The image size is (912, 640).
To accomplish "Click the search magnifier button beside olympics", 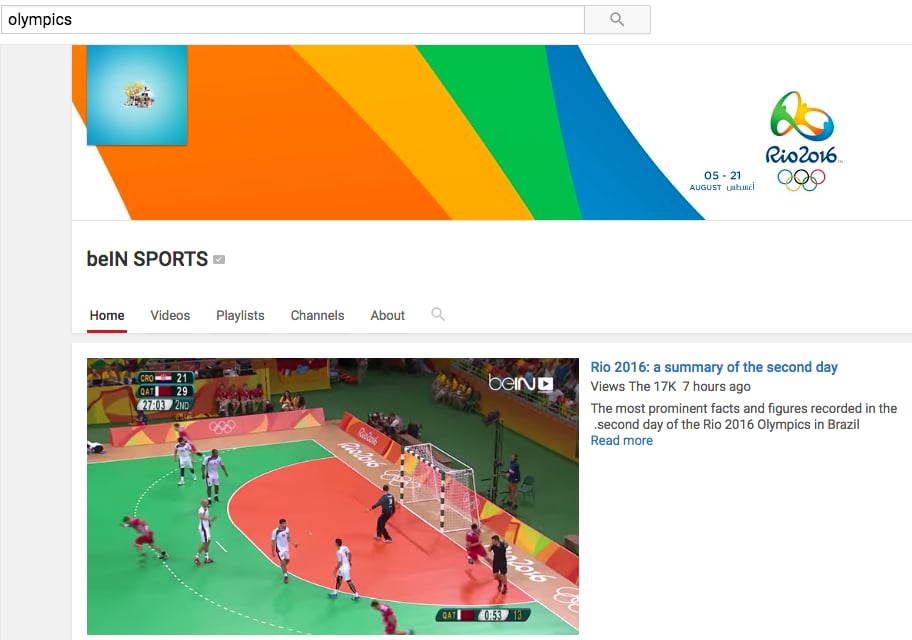I will point(617,20).
